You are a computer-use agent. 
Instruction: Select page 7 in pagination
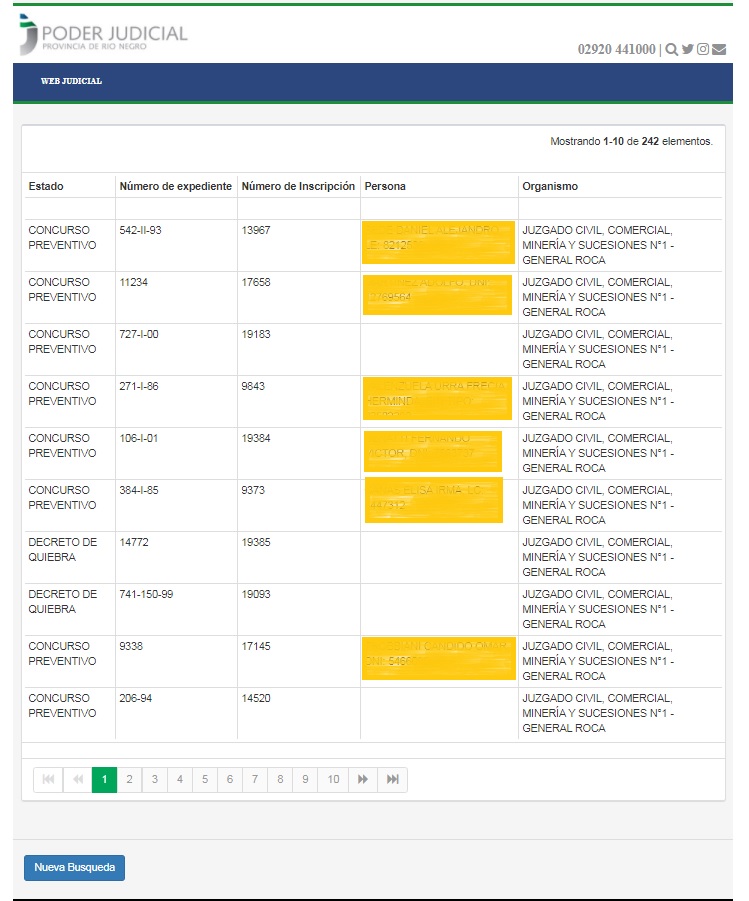point(255,779)
